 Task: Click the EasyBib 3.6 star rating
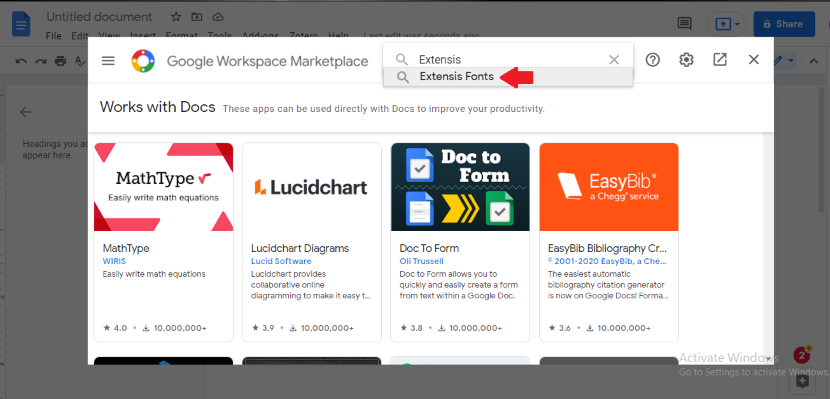coord(560,328)
